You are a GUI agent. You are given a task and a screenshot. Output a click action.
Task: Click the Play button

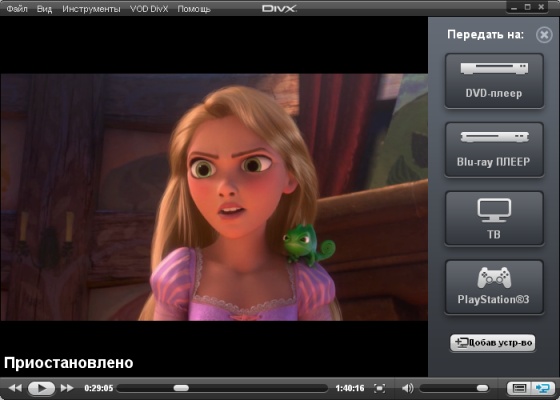click(x=41, y=388)
